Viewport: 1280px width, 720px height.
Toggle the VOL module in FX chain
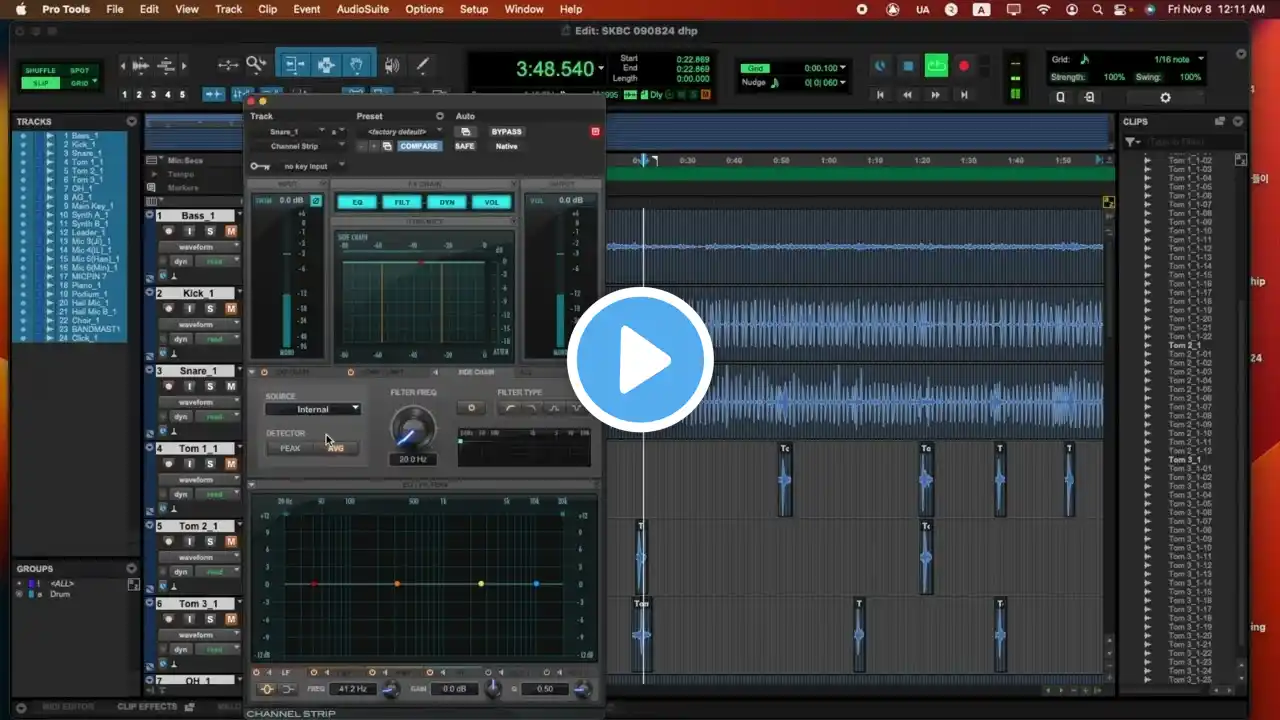click(x=491, y=202)
